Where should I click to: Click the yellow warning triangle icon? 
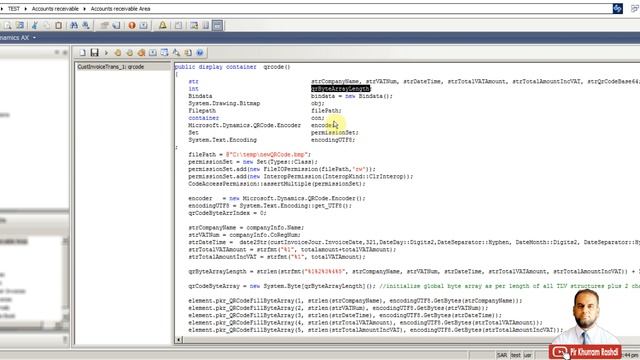(x=163, y=25)
